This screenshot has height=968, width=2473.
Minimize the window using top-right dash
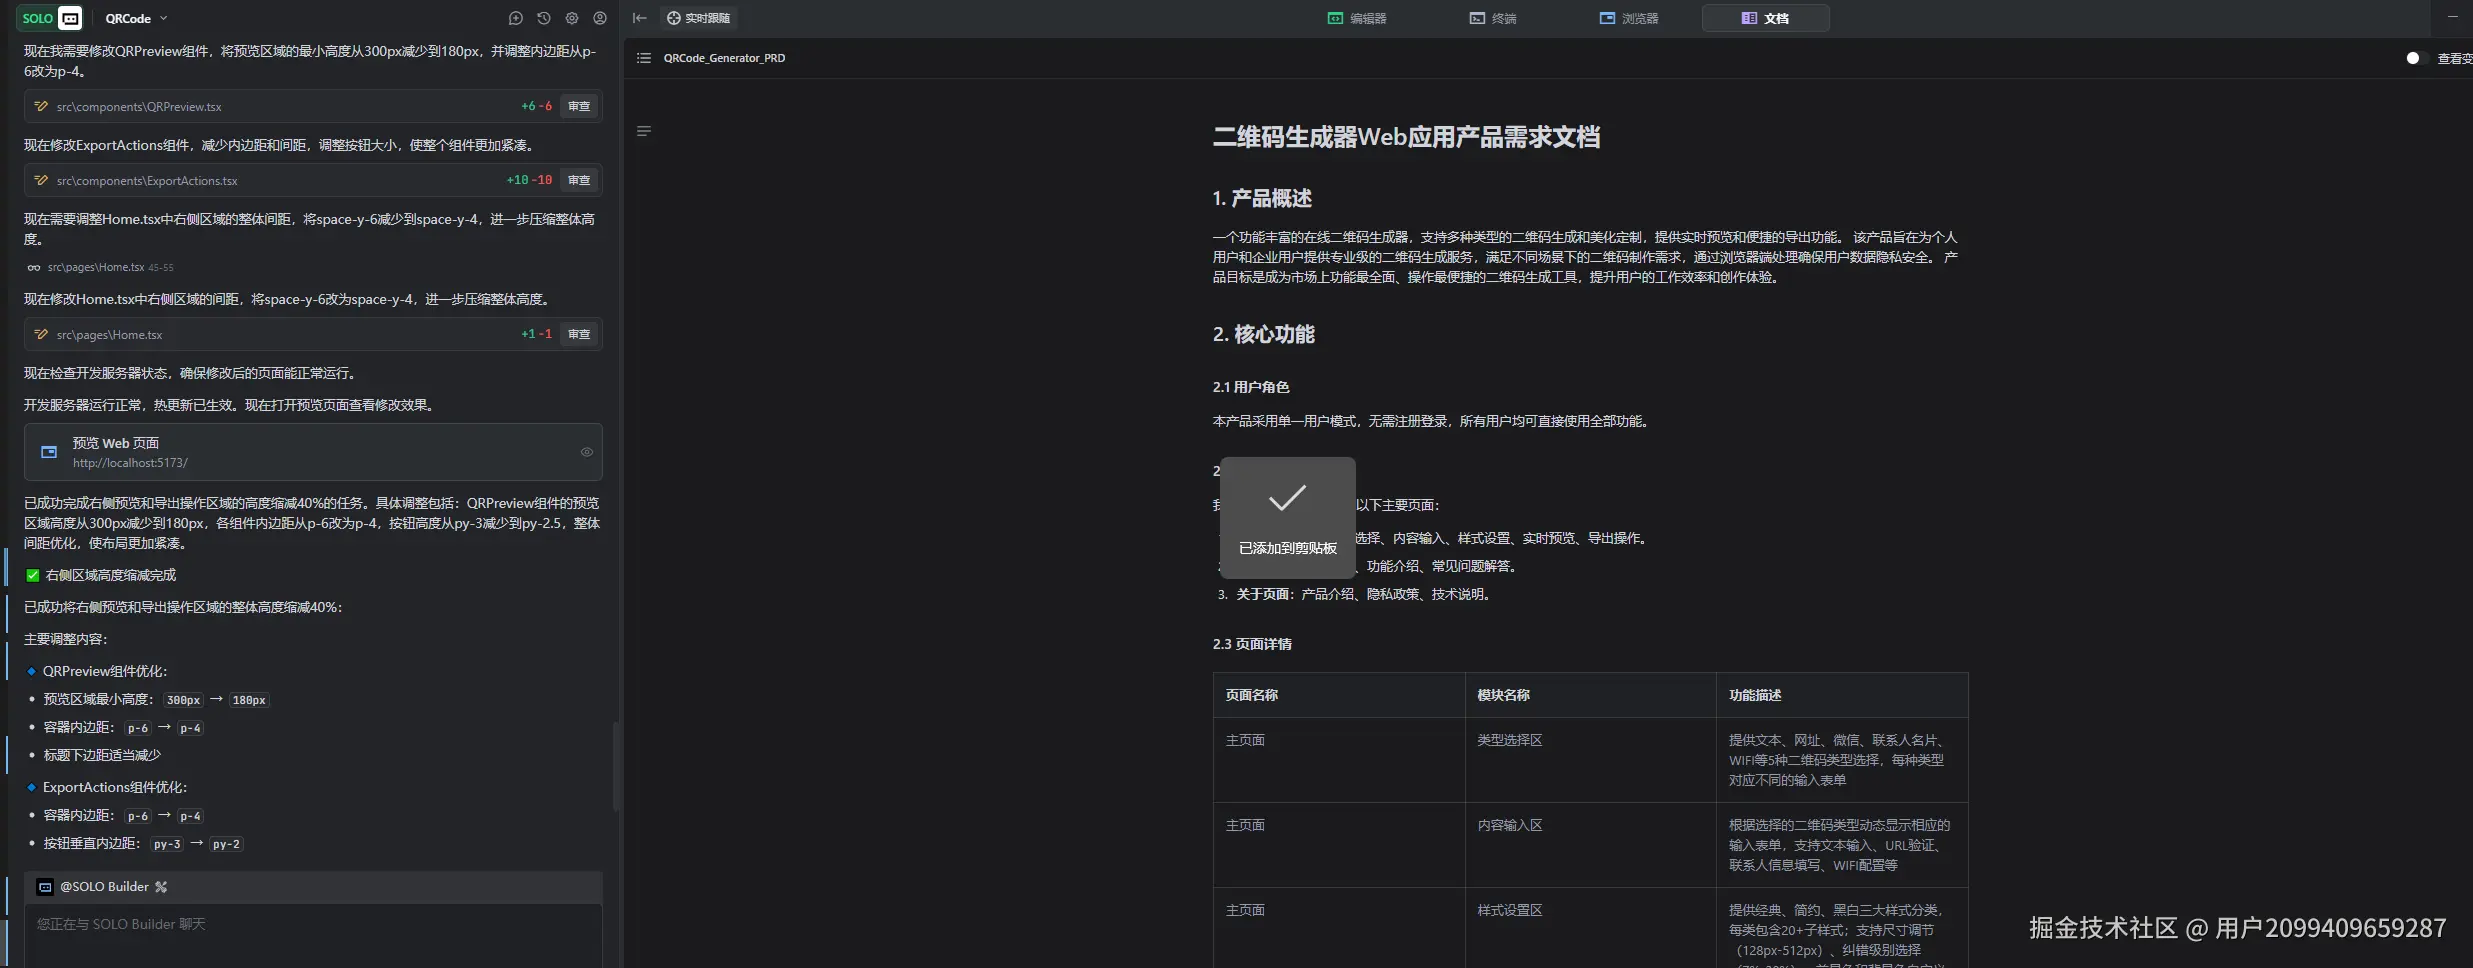pos(2452,17)
